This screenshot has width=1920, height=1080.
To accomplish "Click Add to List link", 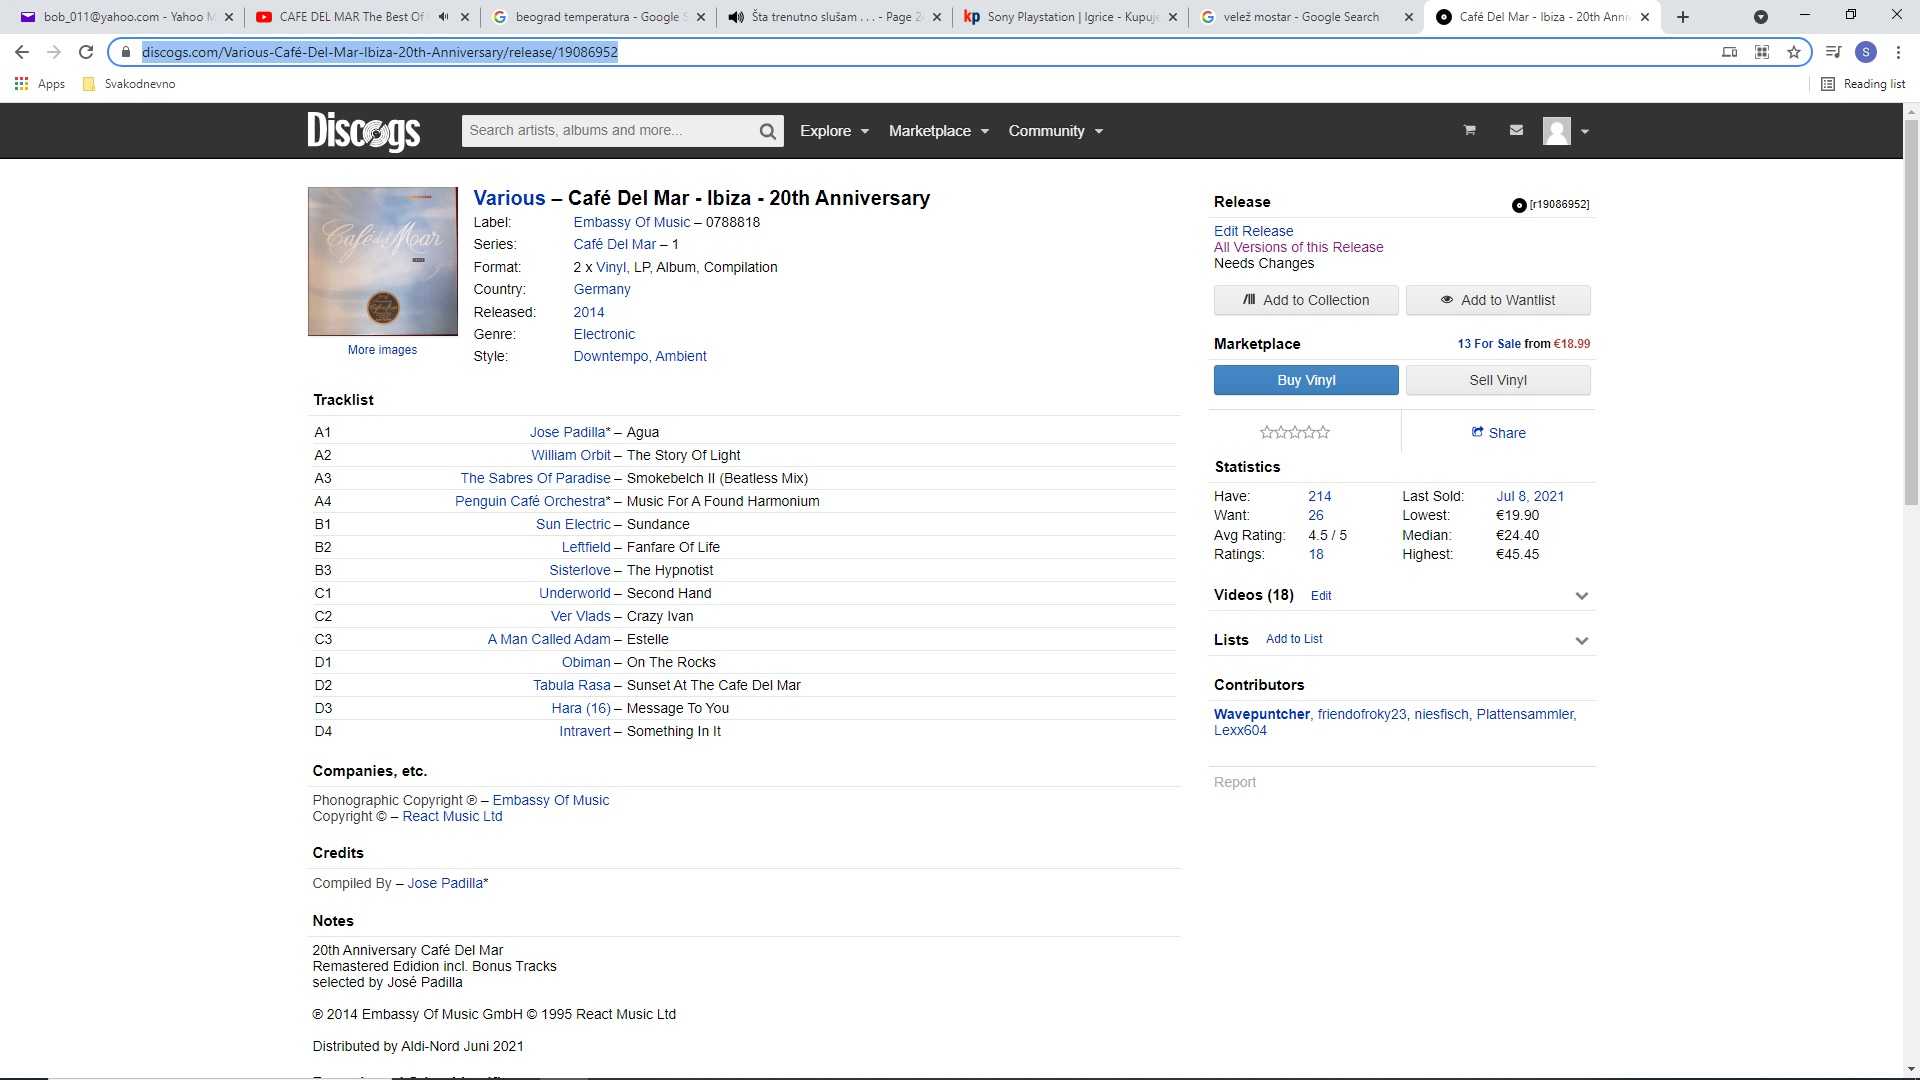I will coord(1294,639).
